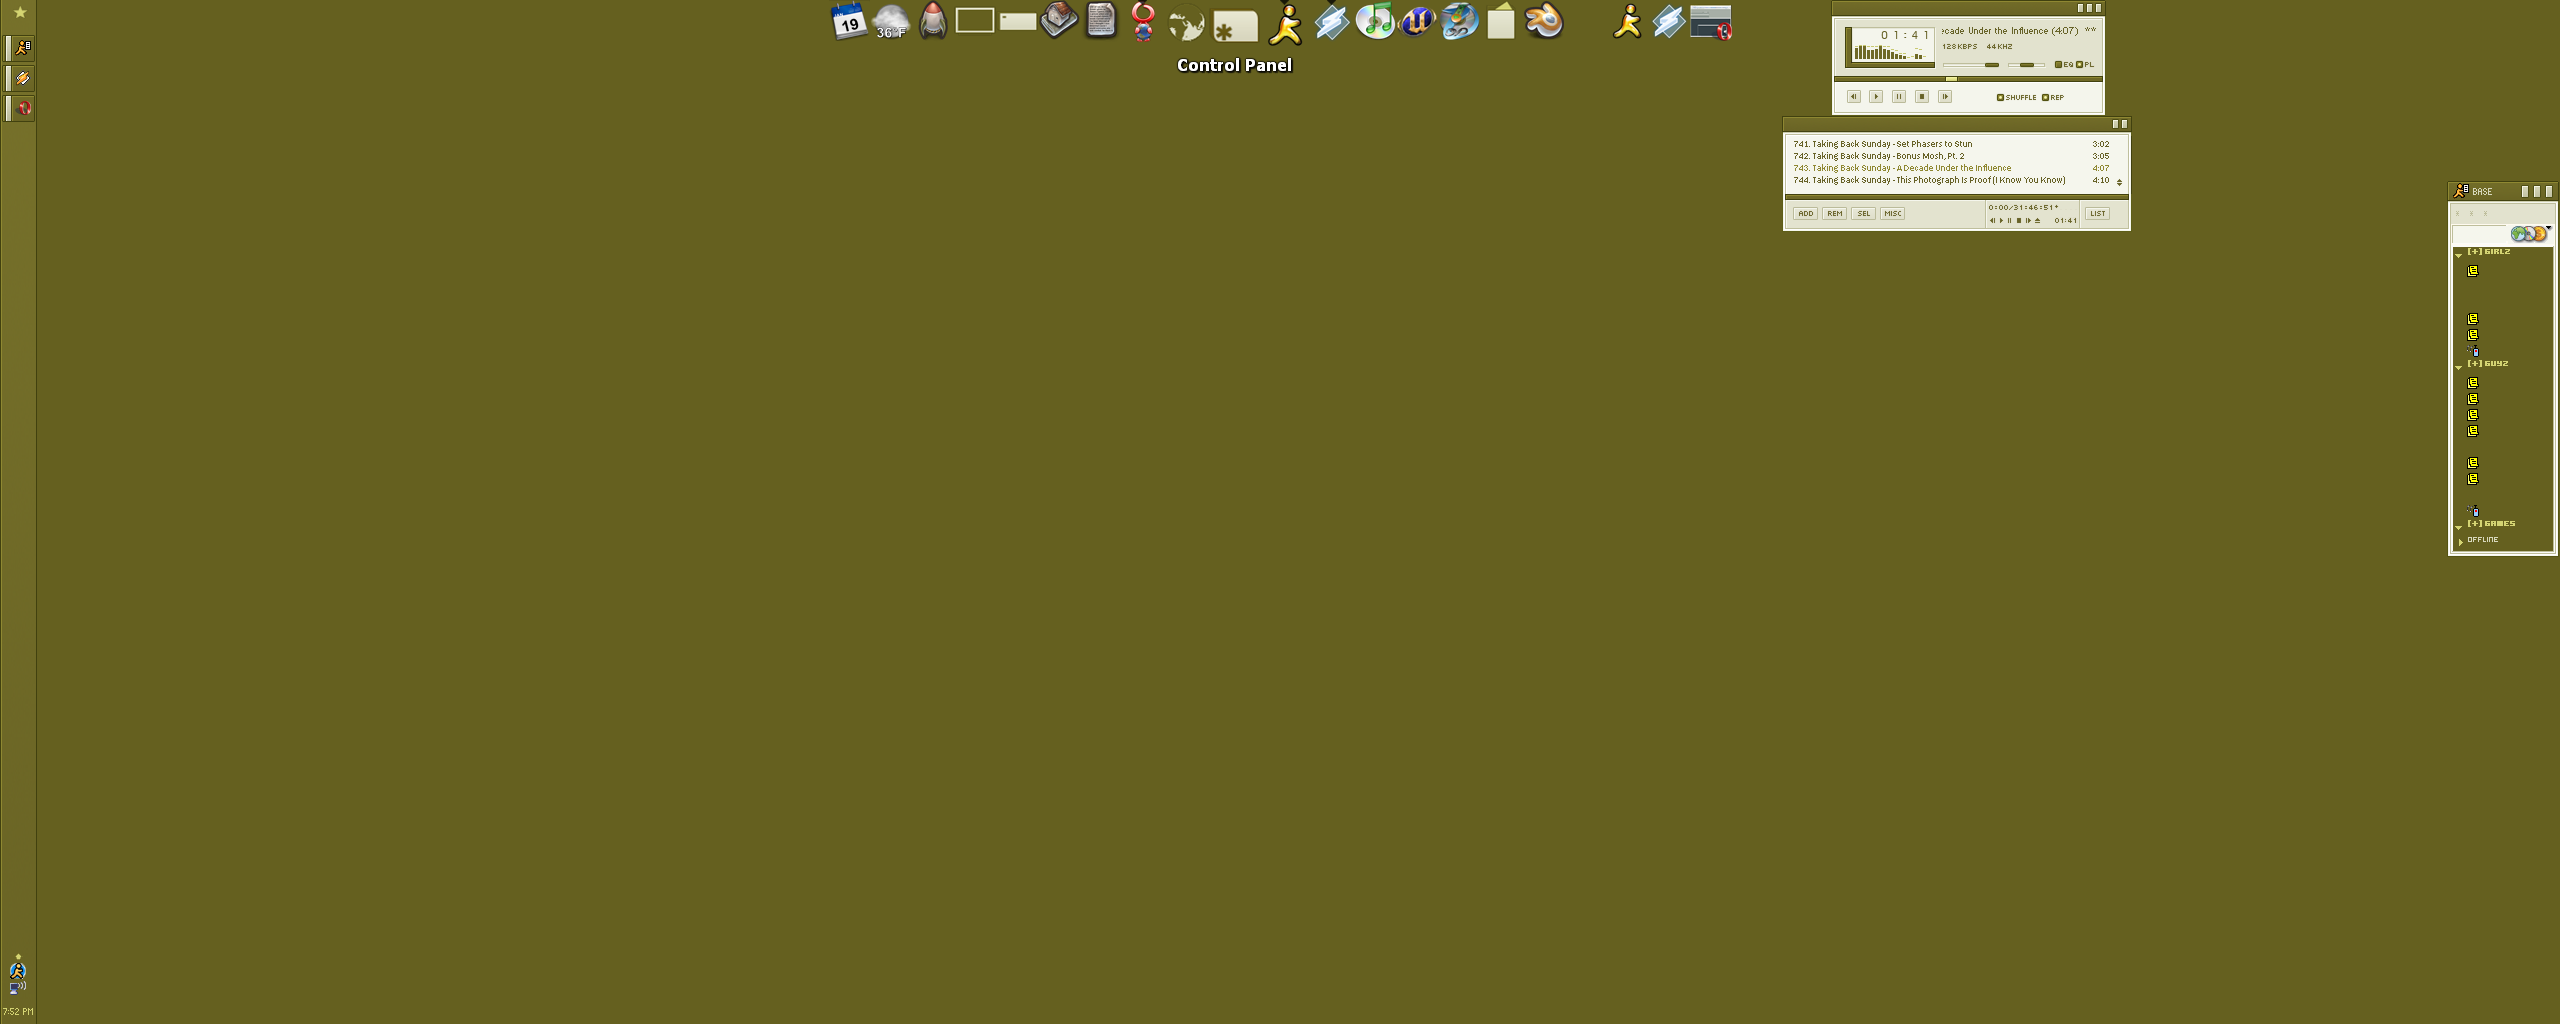Stop playback in the Winamp main window
Viewport: 2560px width, 1024px height.
point(1922,97)
